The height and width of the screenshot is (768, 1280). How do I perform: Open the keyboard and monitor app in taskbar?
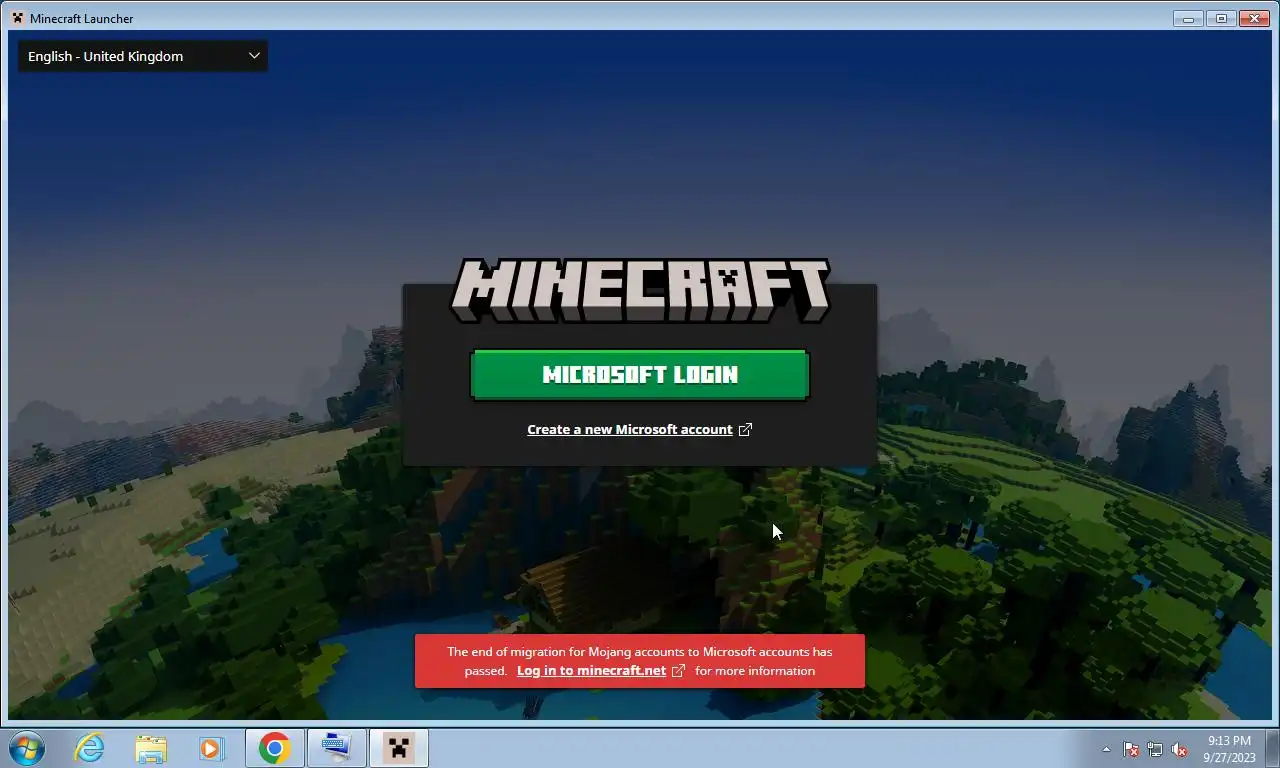tap(336, 748)
